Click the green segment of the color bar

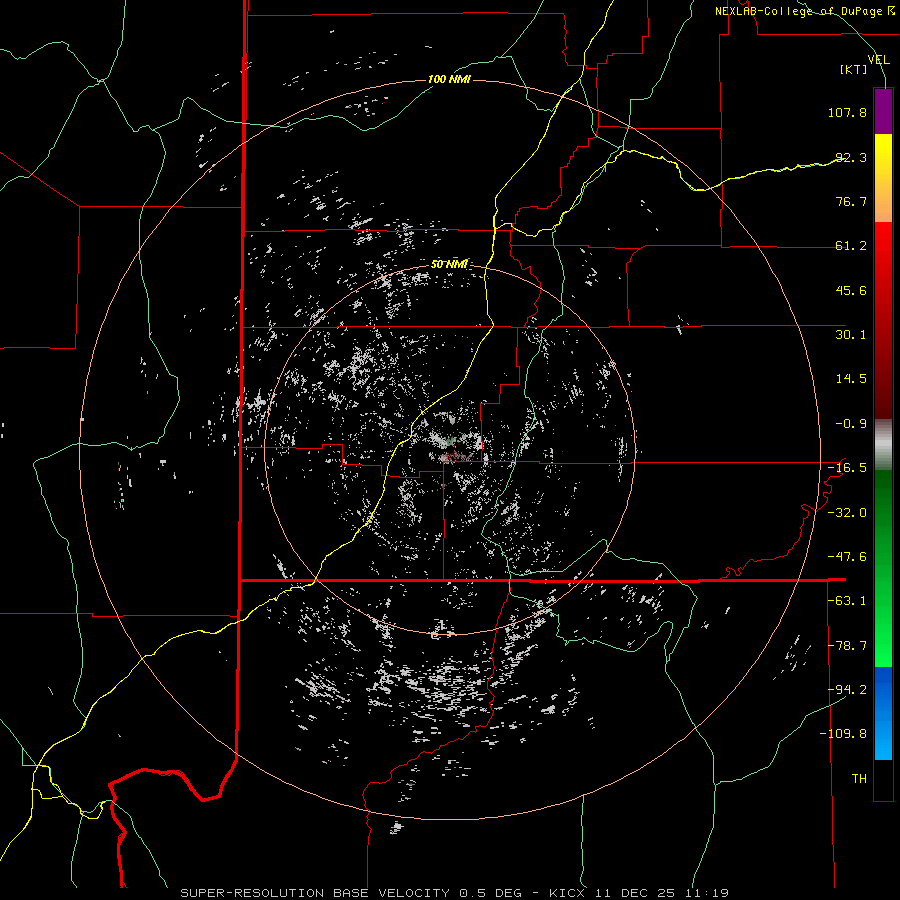tap(883, 568)
